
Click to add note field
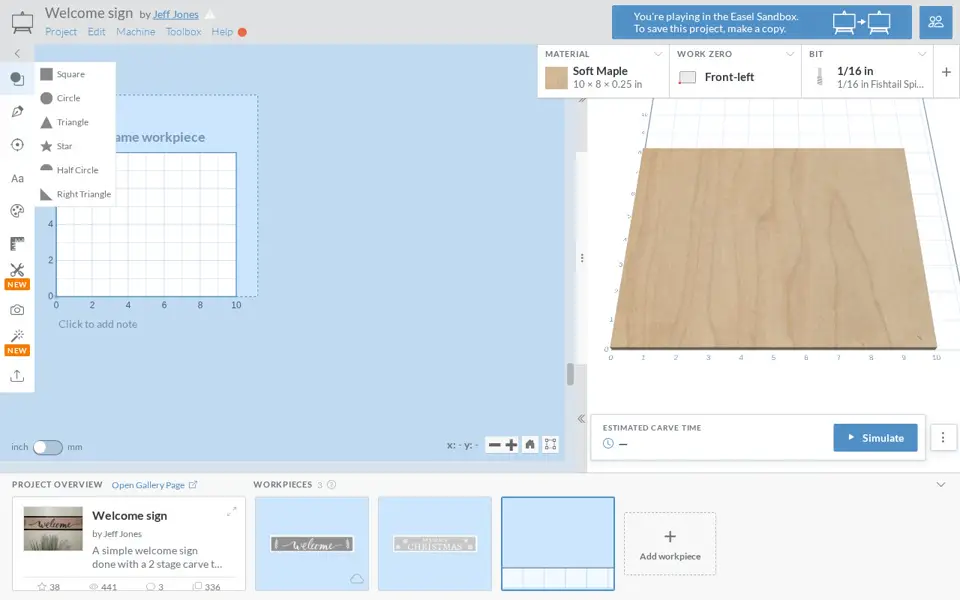98,324
